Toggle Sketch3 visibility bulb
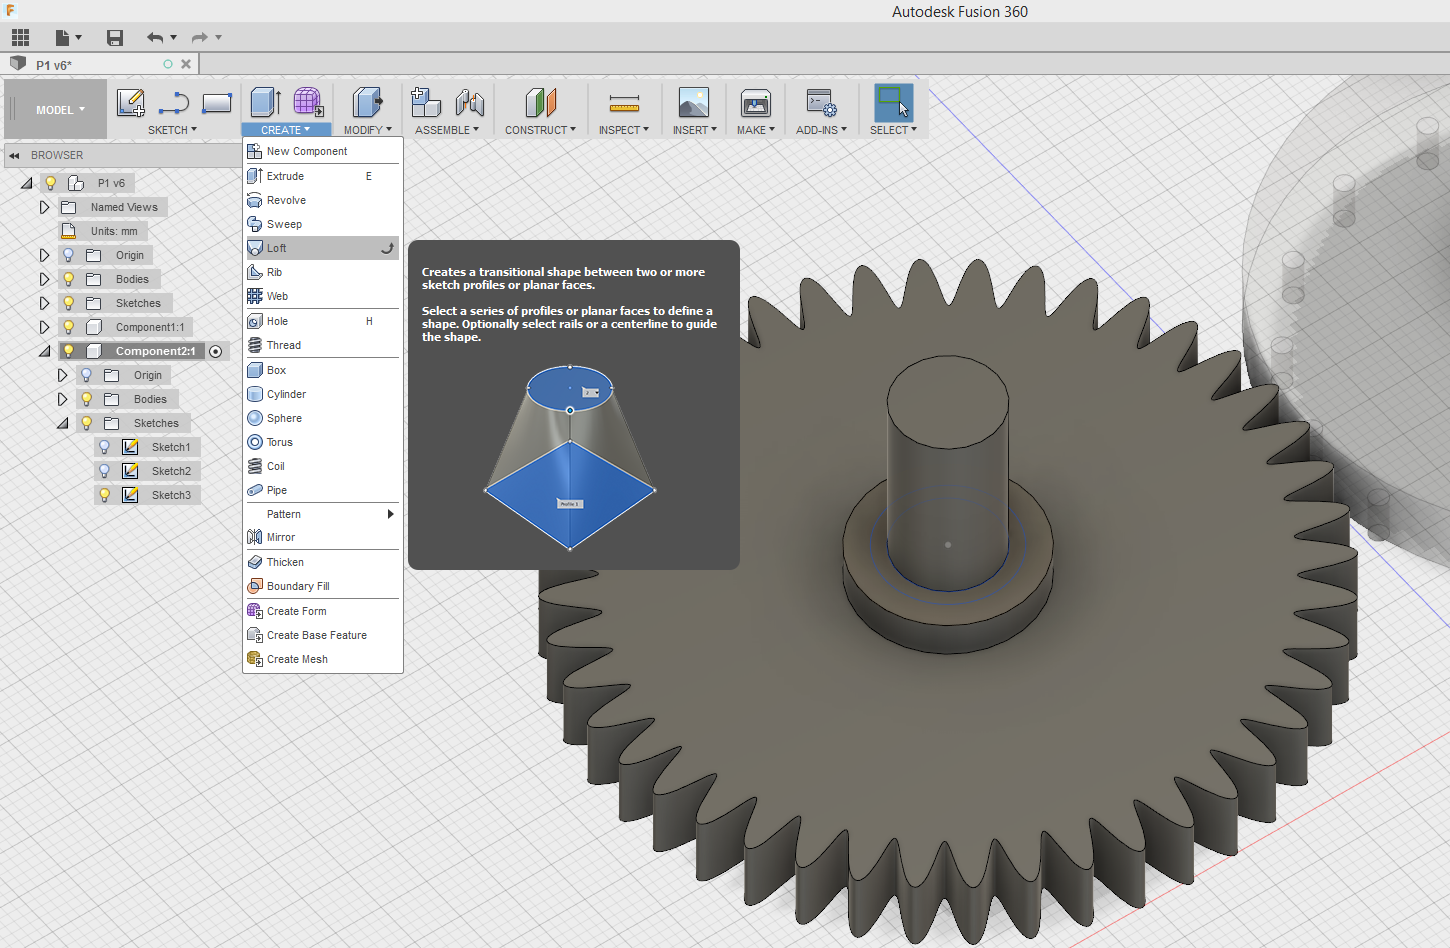1450x948 pixels. coord(105,495)
